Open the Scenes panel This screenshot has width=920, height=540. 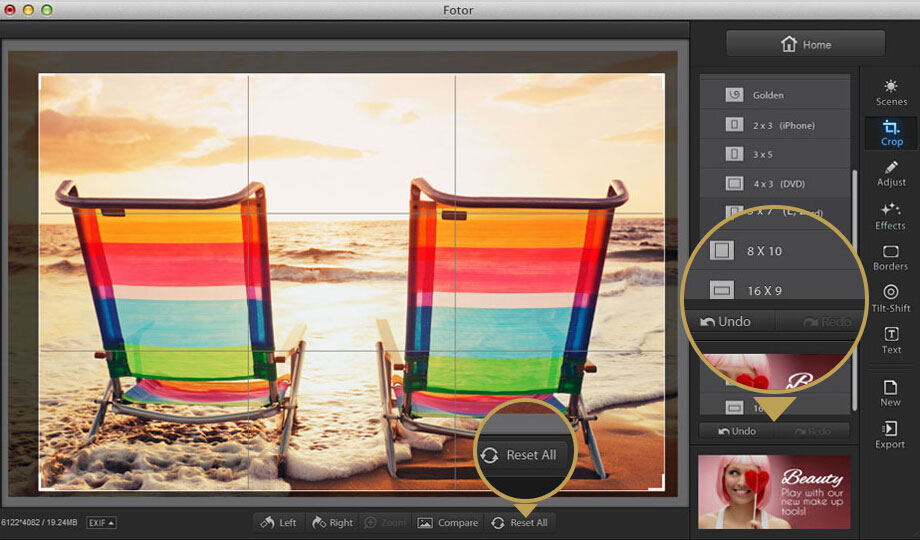[891, 94]
